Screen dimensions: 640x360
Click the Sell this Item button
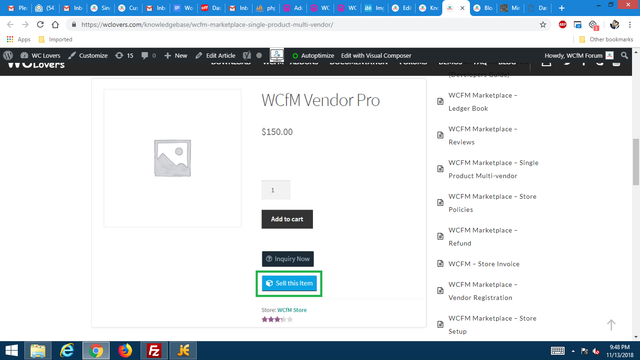point(289,283)
